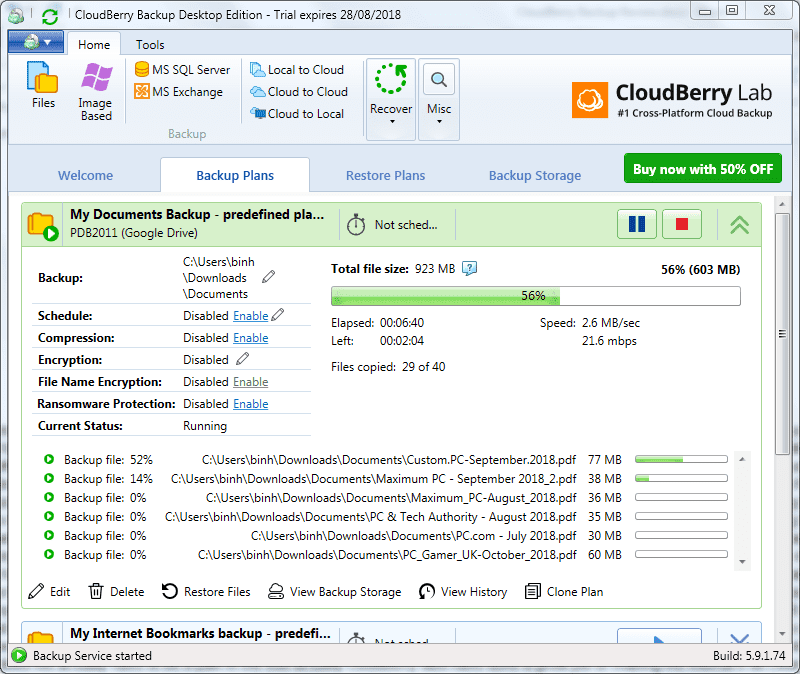Select Cloud to Cloud backup
Screen dimensions: 800x674
(x=299, y=92)
